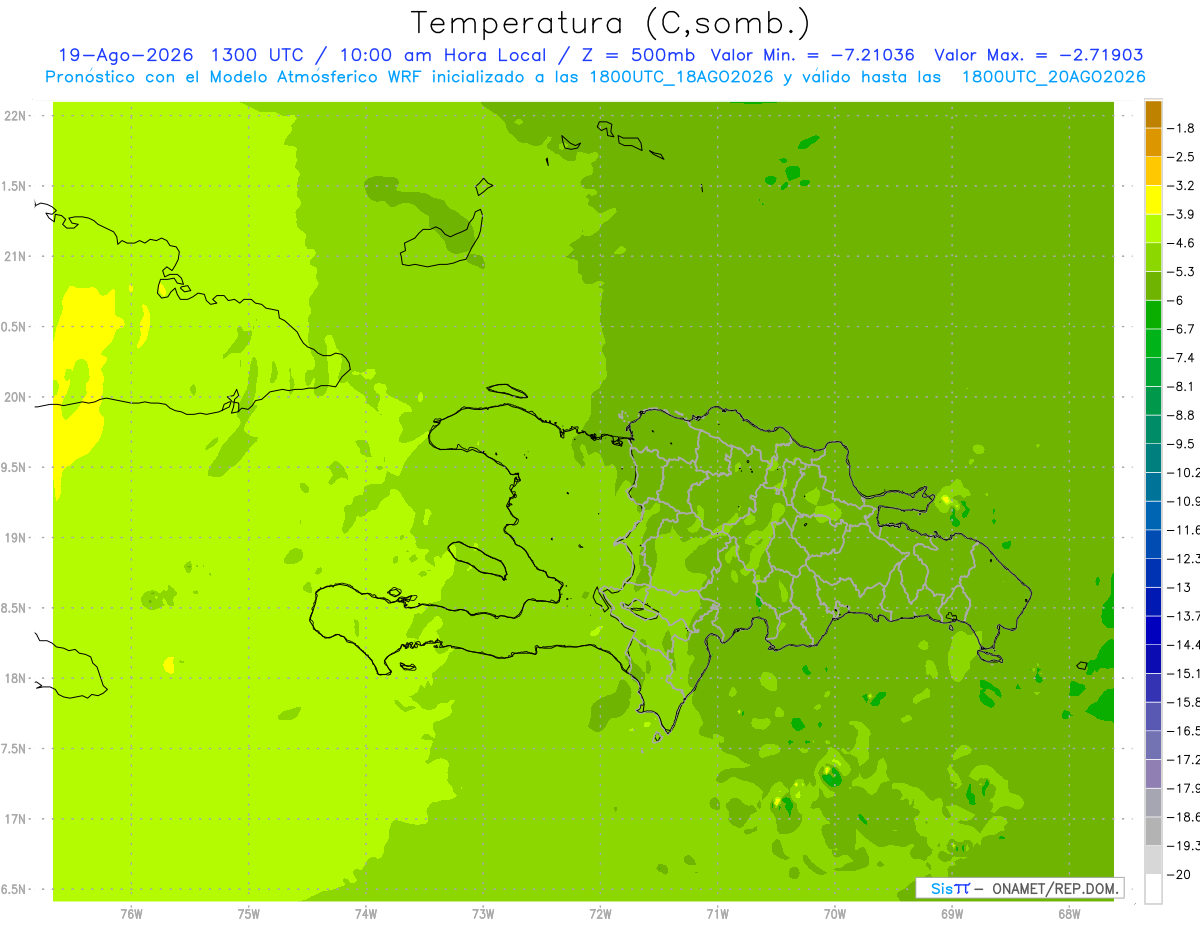Click the SisPI - ONAMET/REP.DOM. credit label
The image size is (1200, 927).
[1019, 888]
